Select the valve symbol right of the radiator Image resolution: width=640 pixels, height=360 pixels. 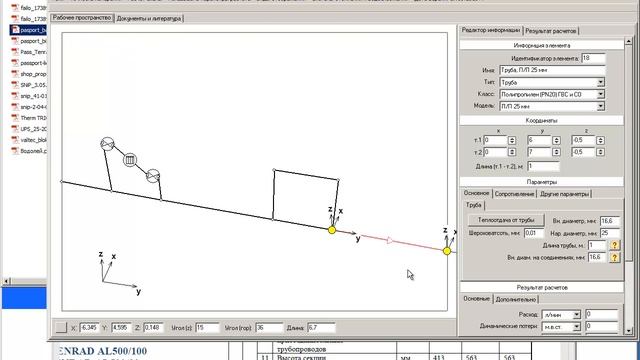(x=153, y=176)
